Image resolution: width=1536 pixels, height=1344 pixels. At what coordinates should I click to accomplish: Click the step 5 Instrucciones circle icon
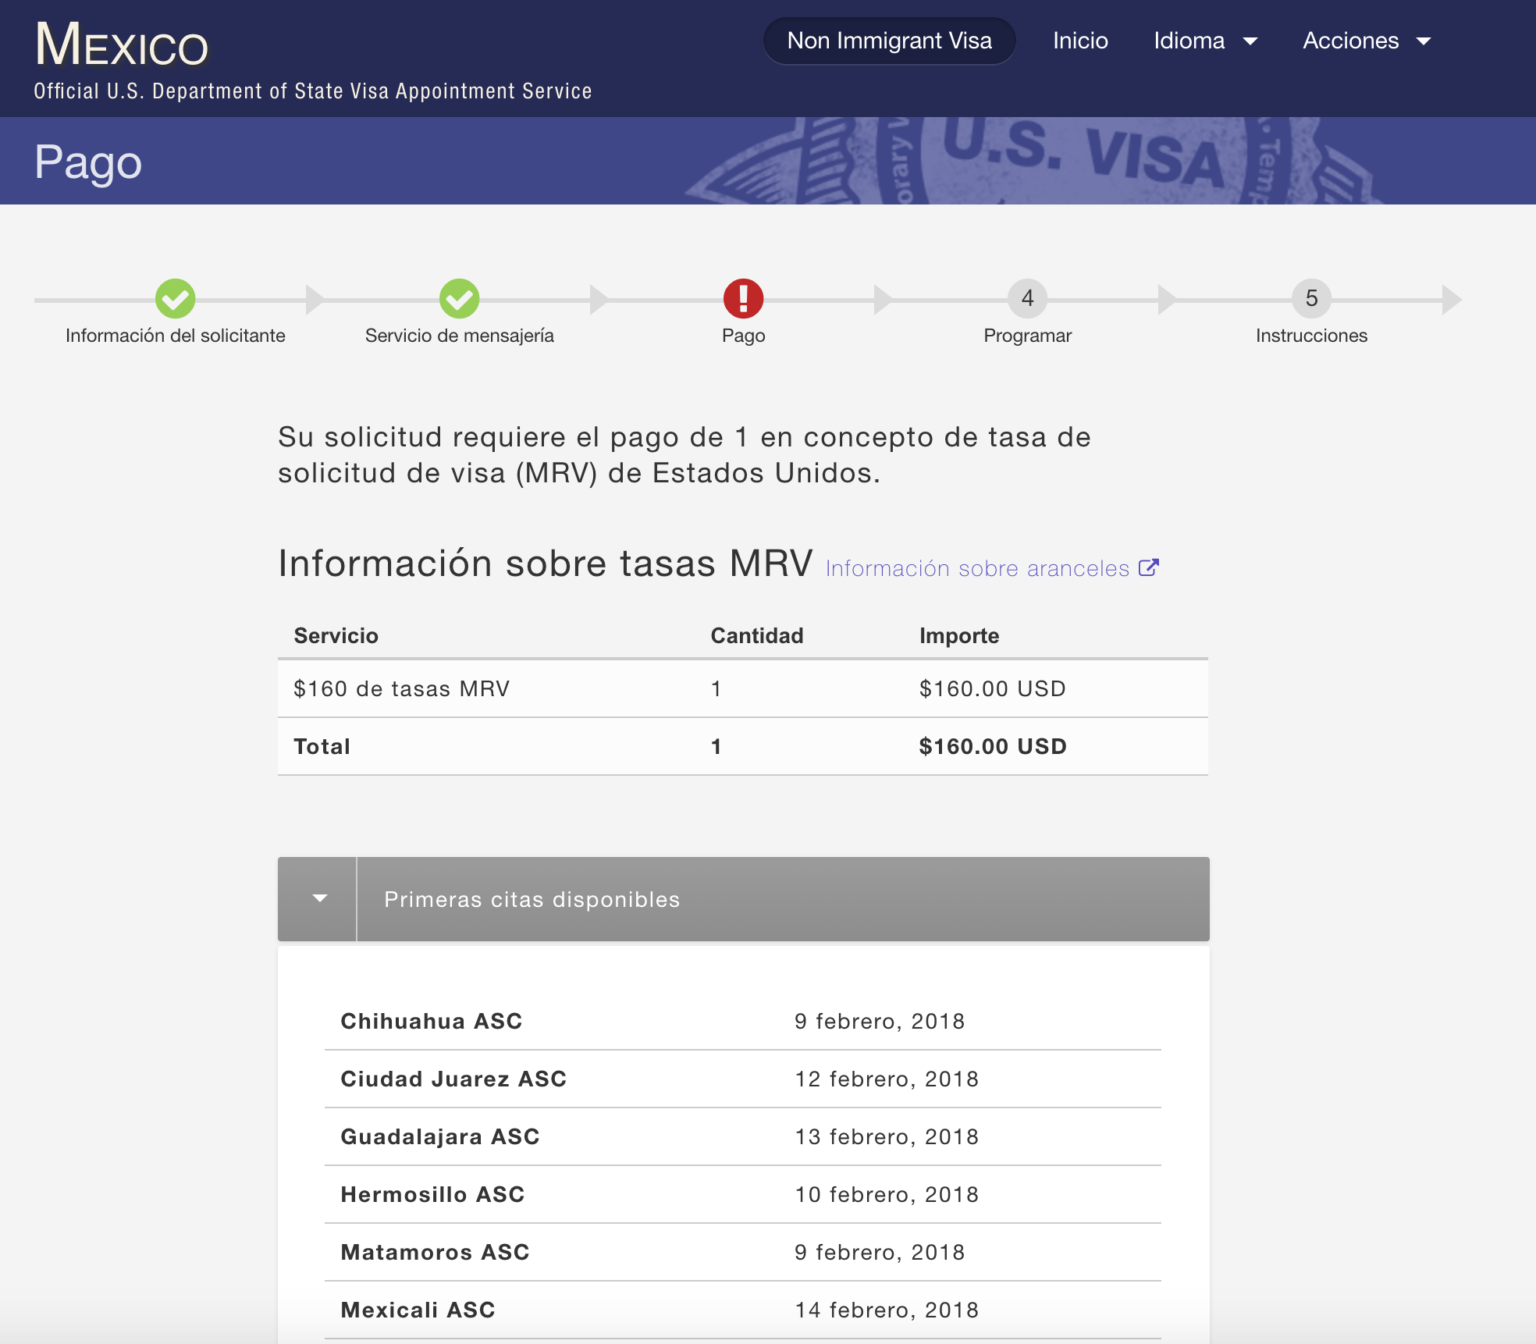(x=1311, y=298)
